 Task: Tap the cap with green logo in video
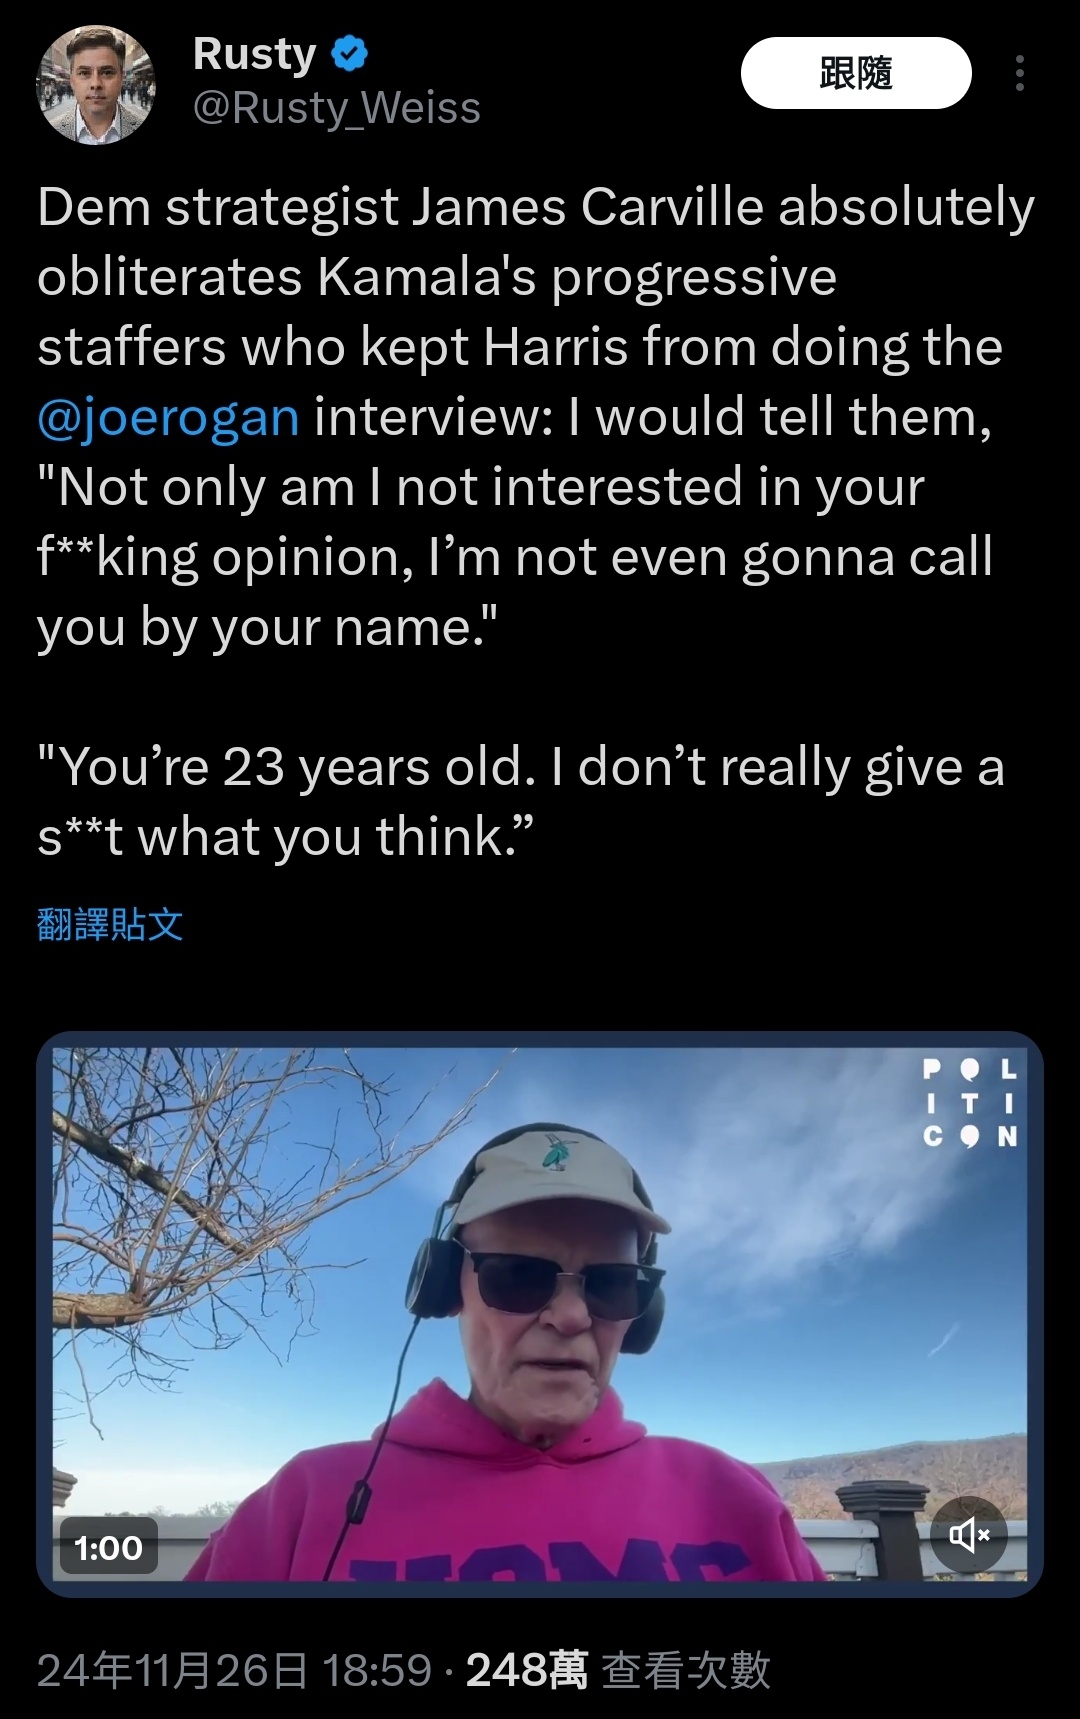[555, 1177]
